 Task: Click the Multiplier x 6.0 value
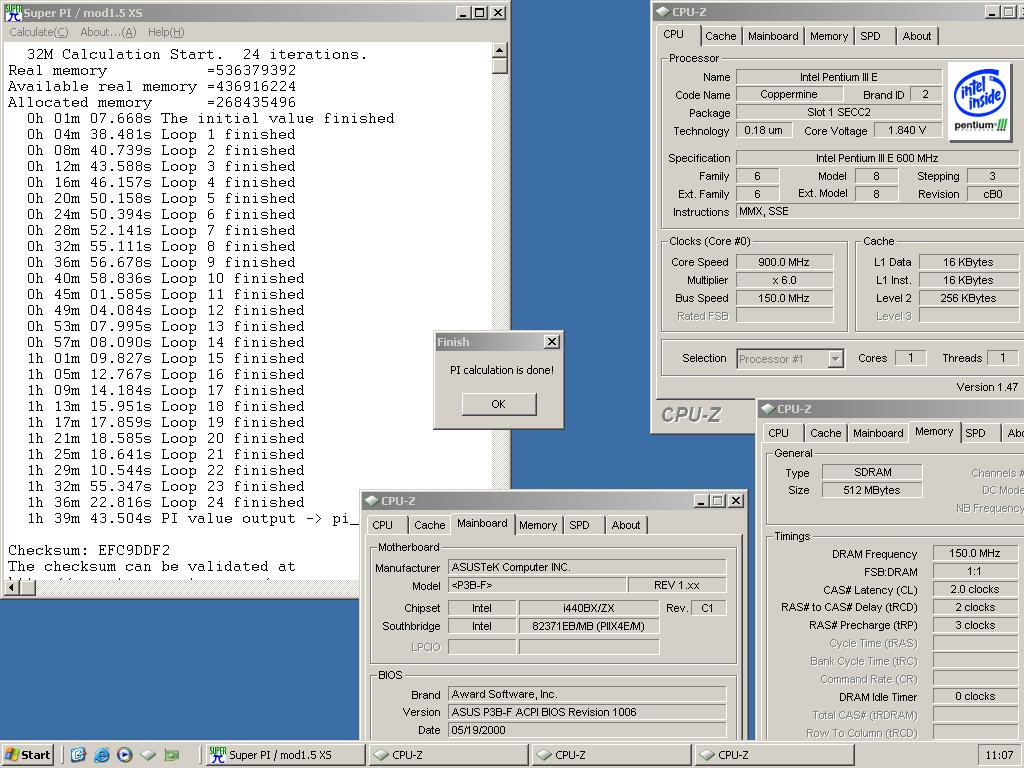(784, 280)
